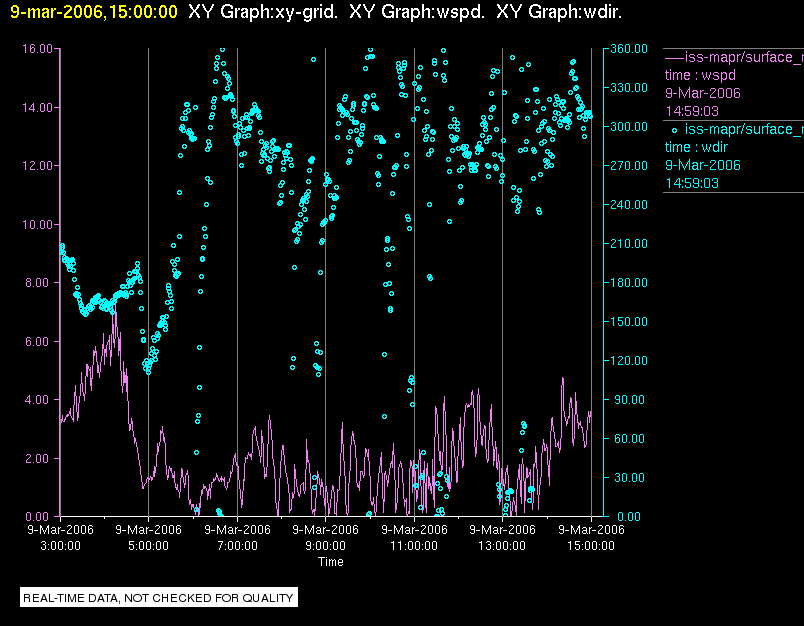This screenshot has height=626, width=804.
Task: Click 14:59:03 under the wdir legend
Action: coord(692,184)
